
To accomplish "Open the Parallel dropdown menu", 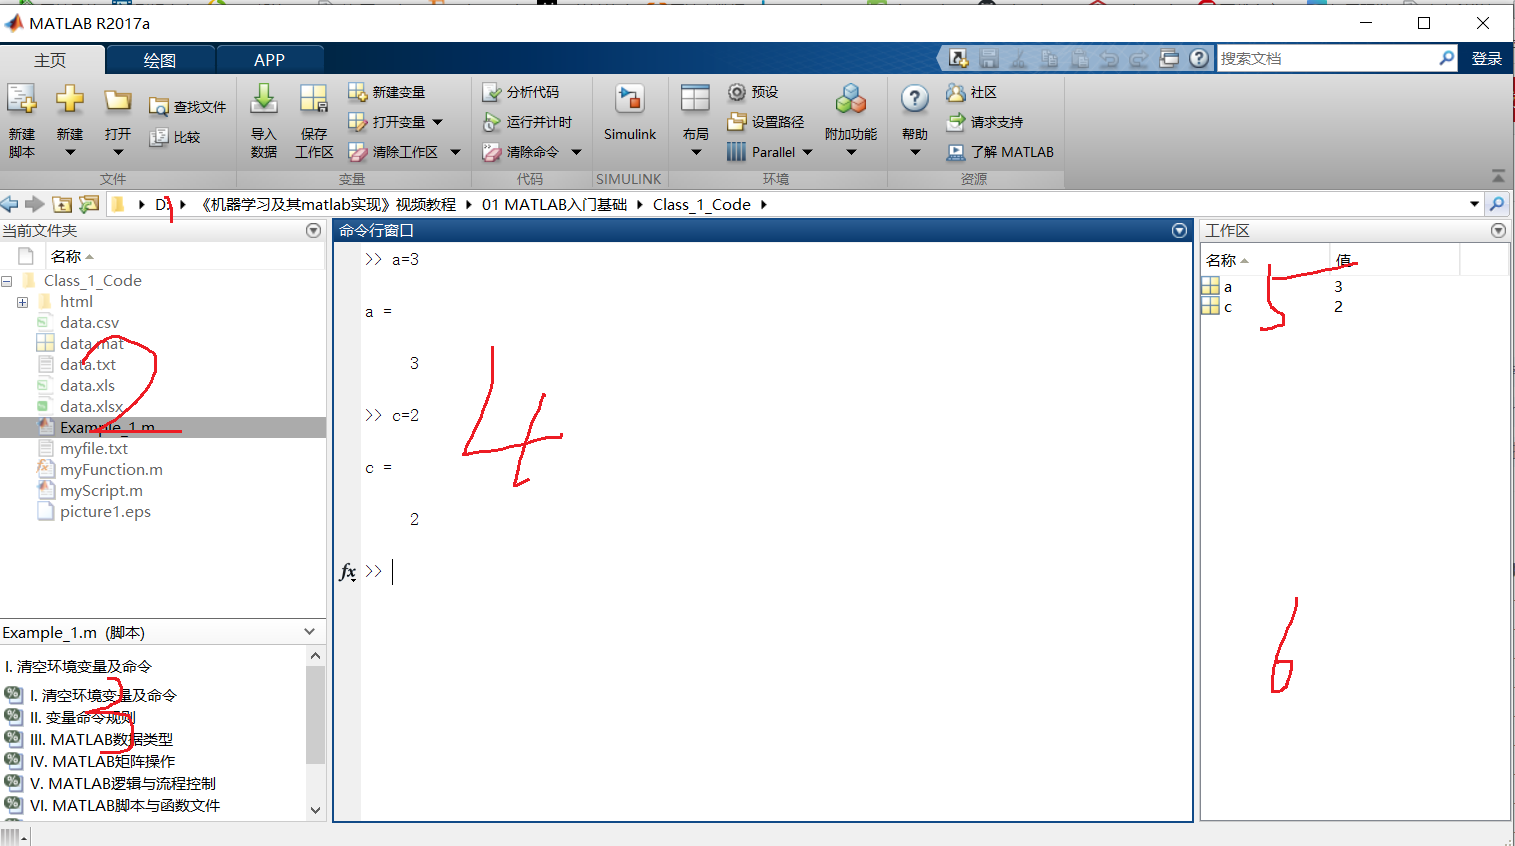I will pyautogui.click(x=807, y=152).
